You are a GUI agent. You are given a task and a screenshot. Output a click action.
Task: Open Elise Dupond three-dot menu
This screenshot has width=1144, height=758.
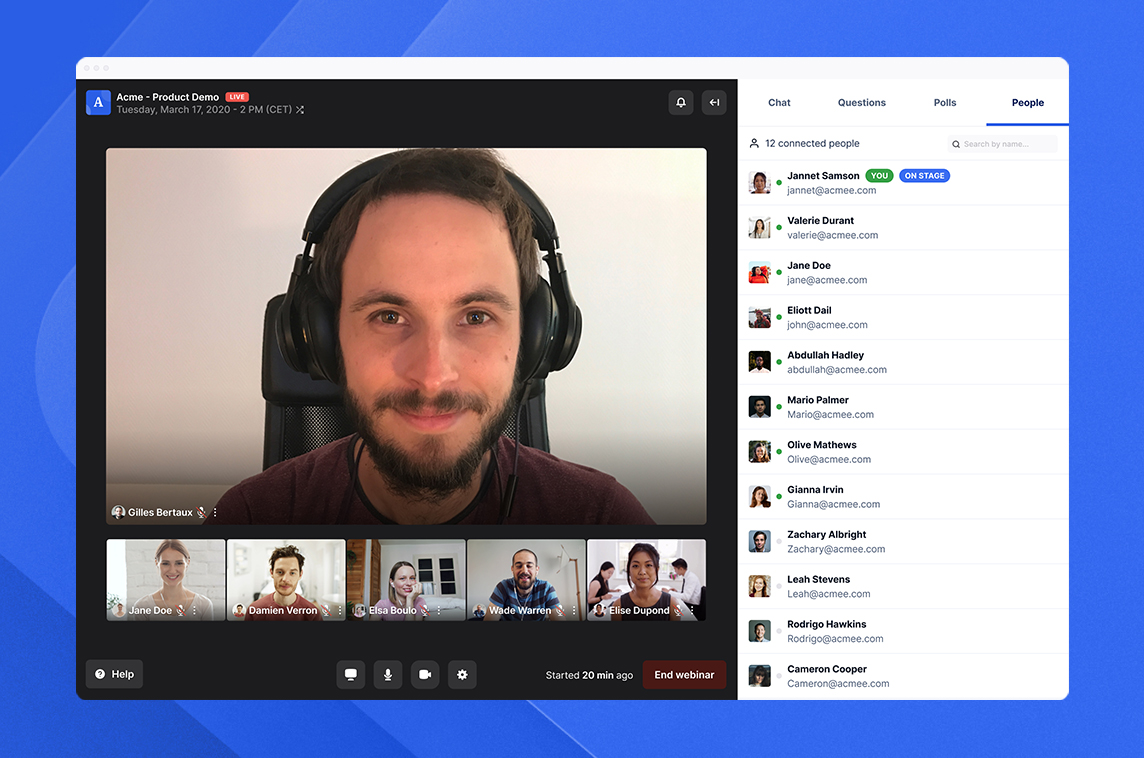pyautogui.click(x=692, y=611)
